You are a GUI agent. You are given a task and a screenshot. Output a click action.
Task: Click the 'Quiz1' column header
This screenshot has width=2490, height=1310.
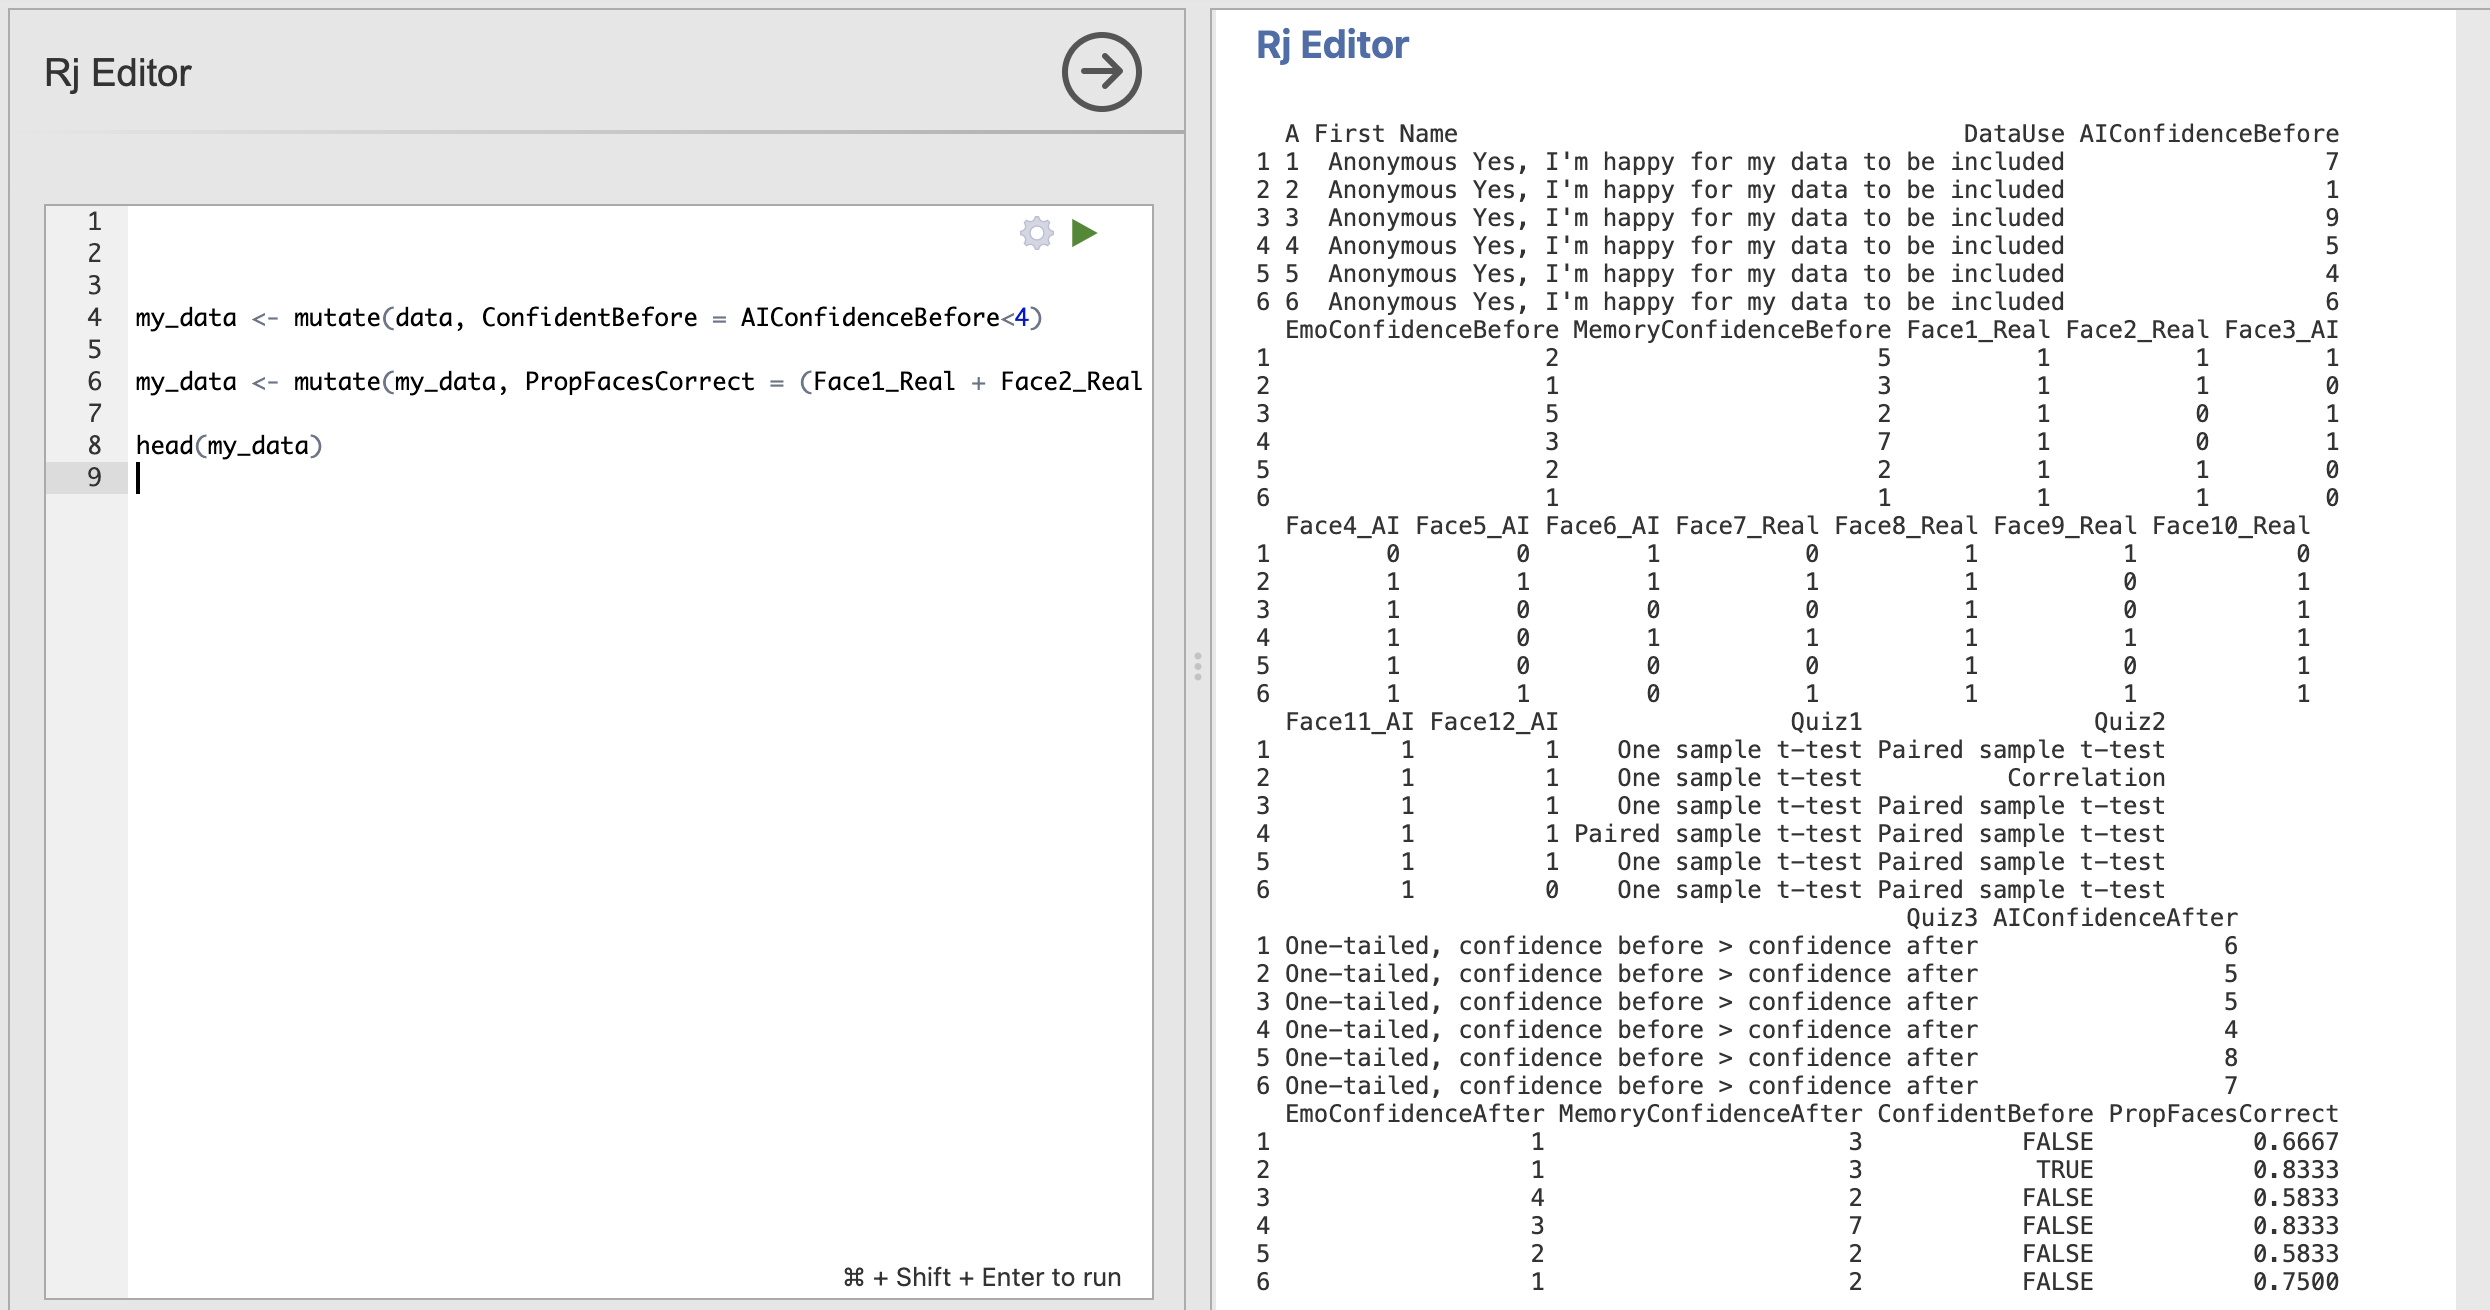[1826, 722]
